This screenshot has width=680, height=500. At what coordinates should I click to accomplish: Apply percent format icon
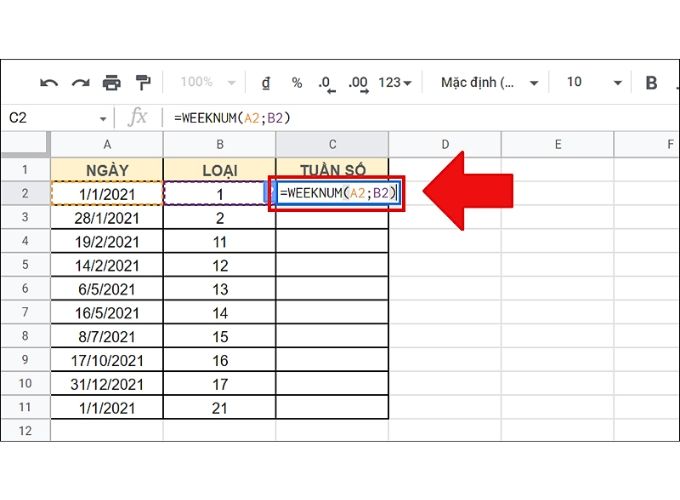[297, 82]
